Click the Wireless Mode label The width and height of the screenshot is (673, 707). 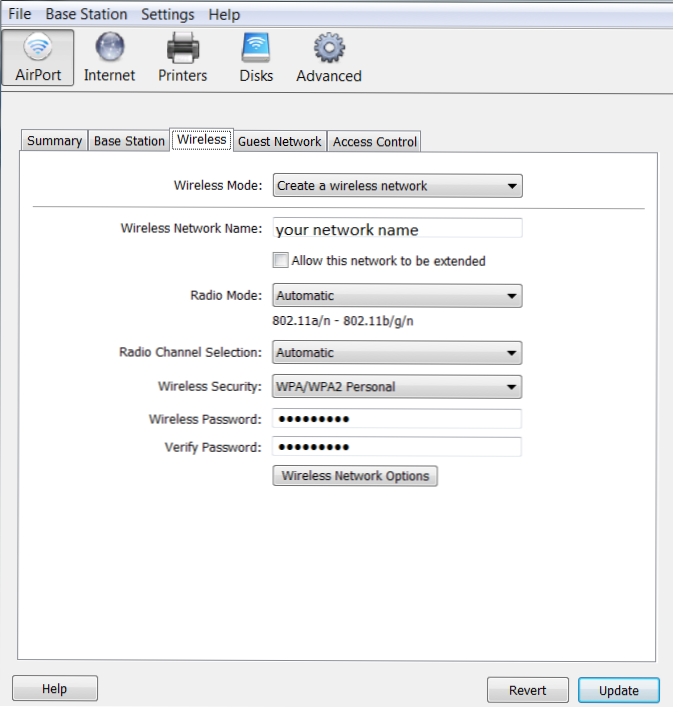[218, 185]
